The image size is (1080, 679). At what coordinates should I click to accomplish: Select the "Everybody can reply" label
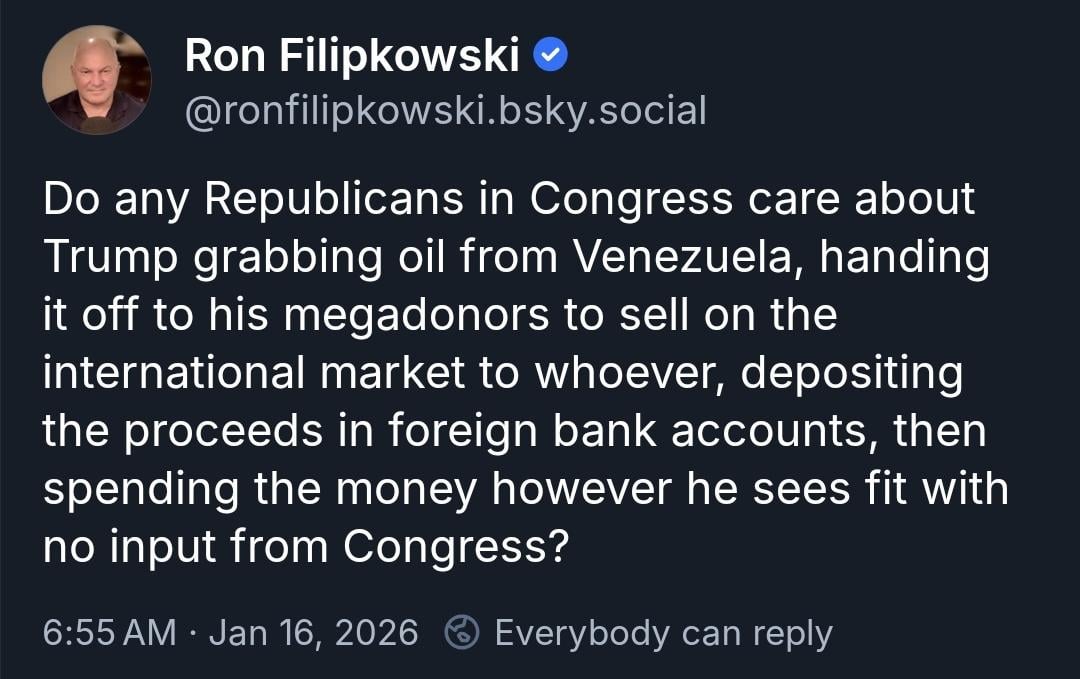click(x=663, y=633)
